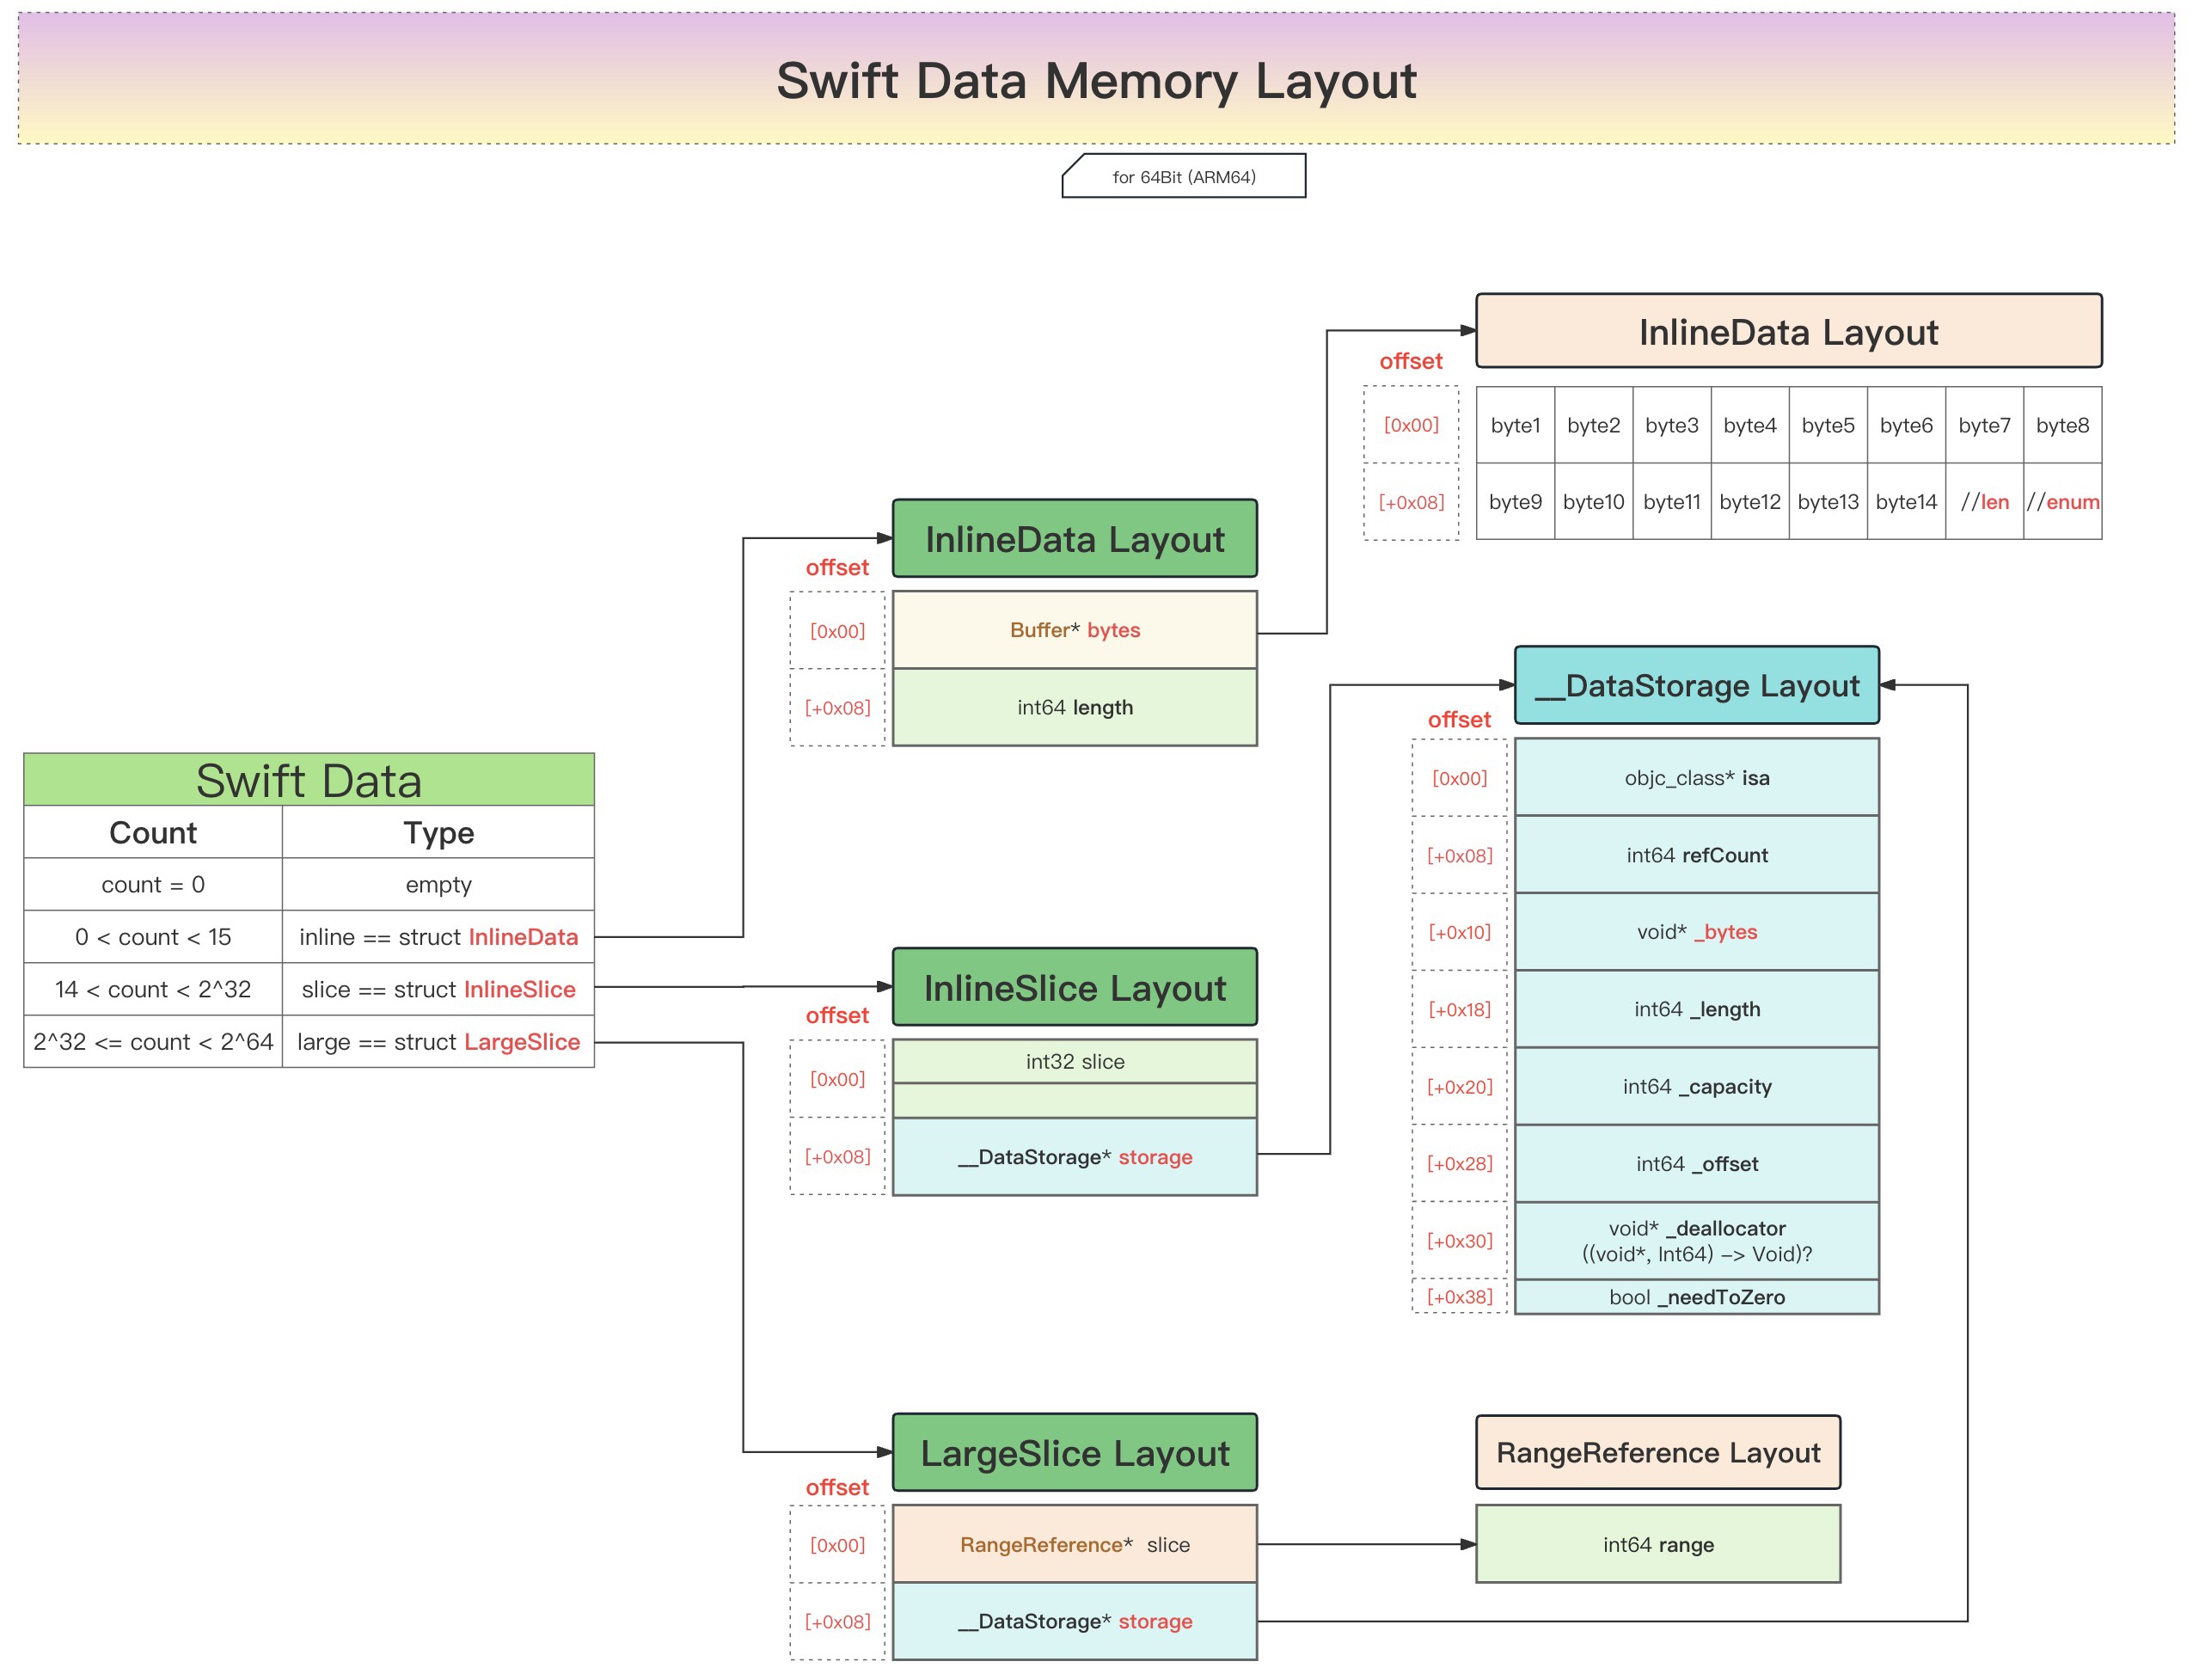This screenshot has width=2199, height=1680.
Task: Click the "inline == struct InlineData" row
Action: click(437, 937)
